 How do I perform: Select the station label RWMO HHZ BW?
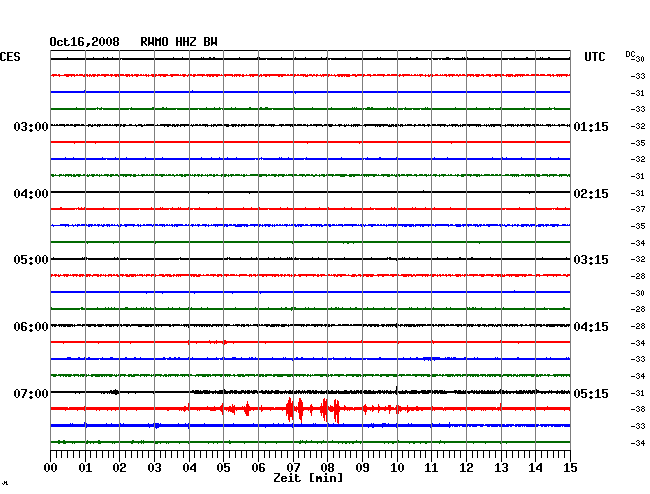pos(179,42)
